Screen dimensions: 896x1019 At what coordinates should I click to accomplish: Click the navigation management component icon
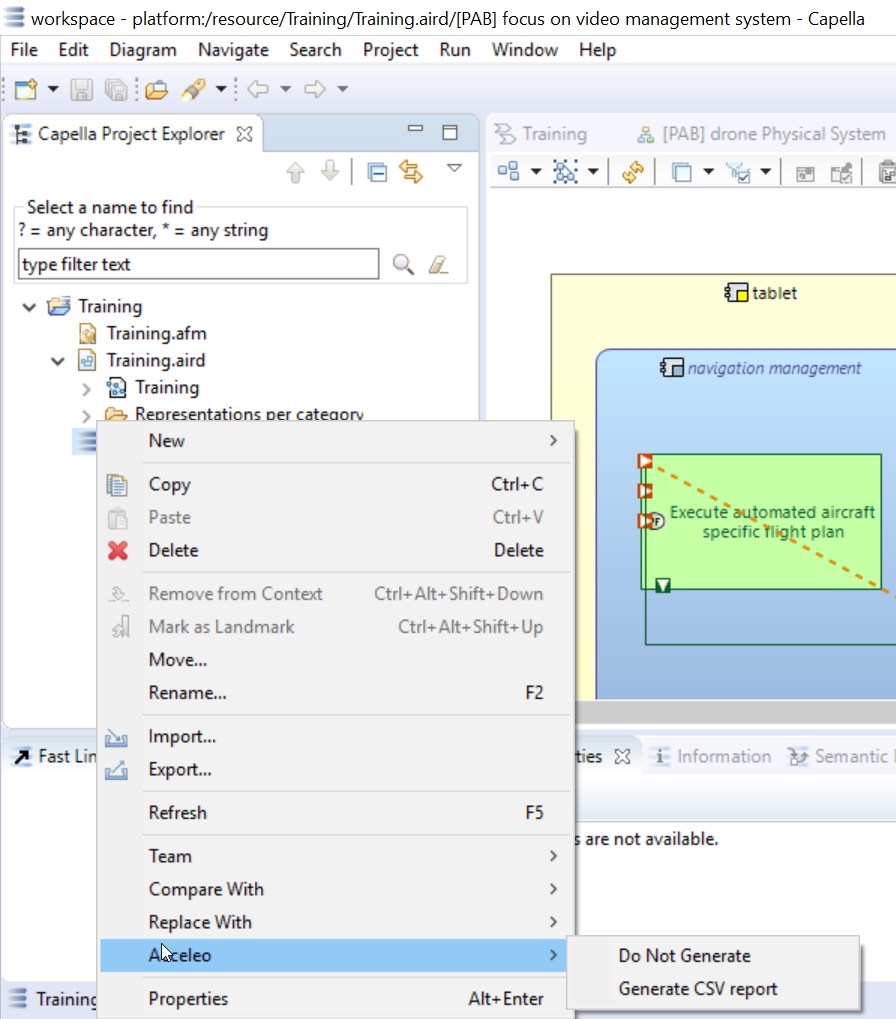pyautogui.click(x=672, y=368)
